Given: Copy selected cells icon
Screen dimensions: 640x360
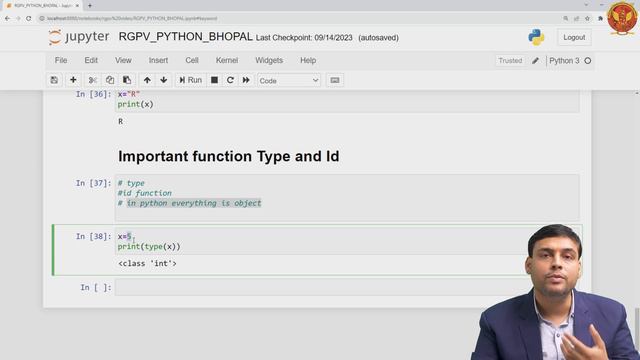Looking at the screenshot, I should click(110, 80).
